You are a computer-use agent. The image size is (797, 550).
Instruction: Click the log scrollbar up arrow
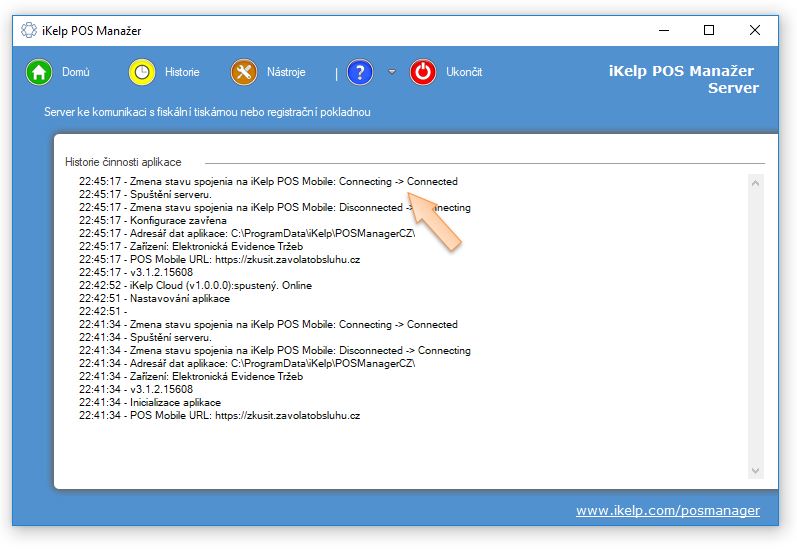[756, 182]
